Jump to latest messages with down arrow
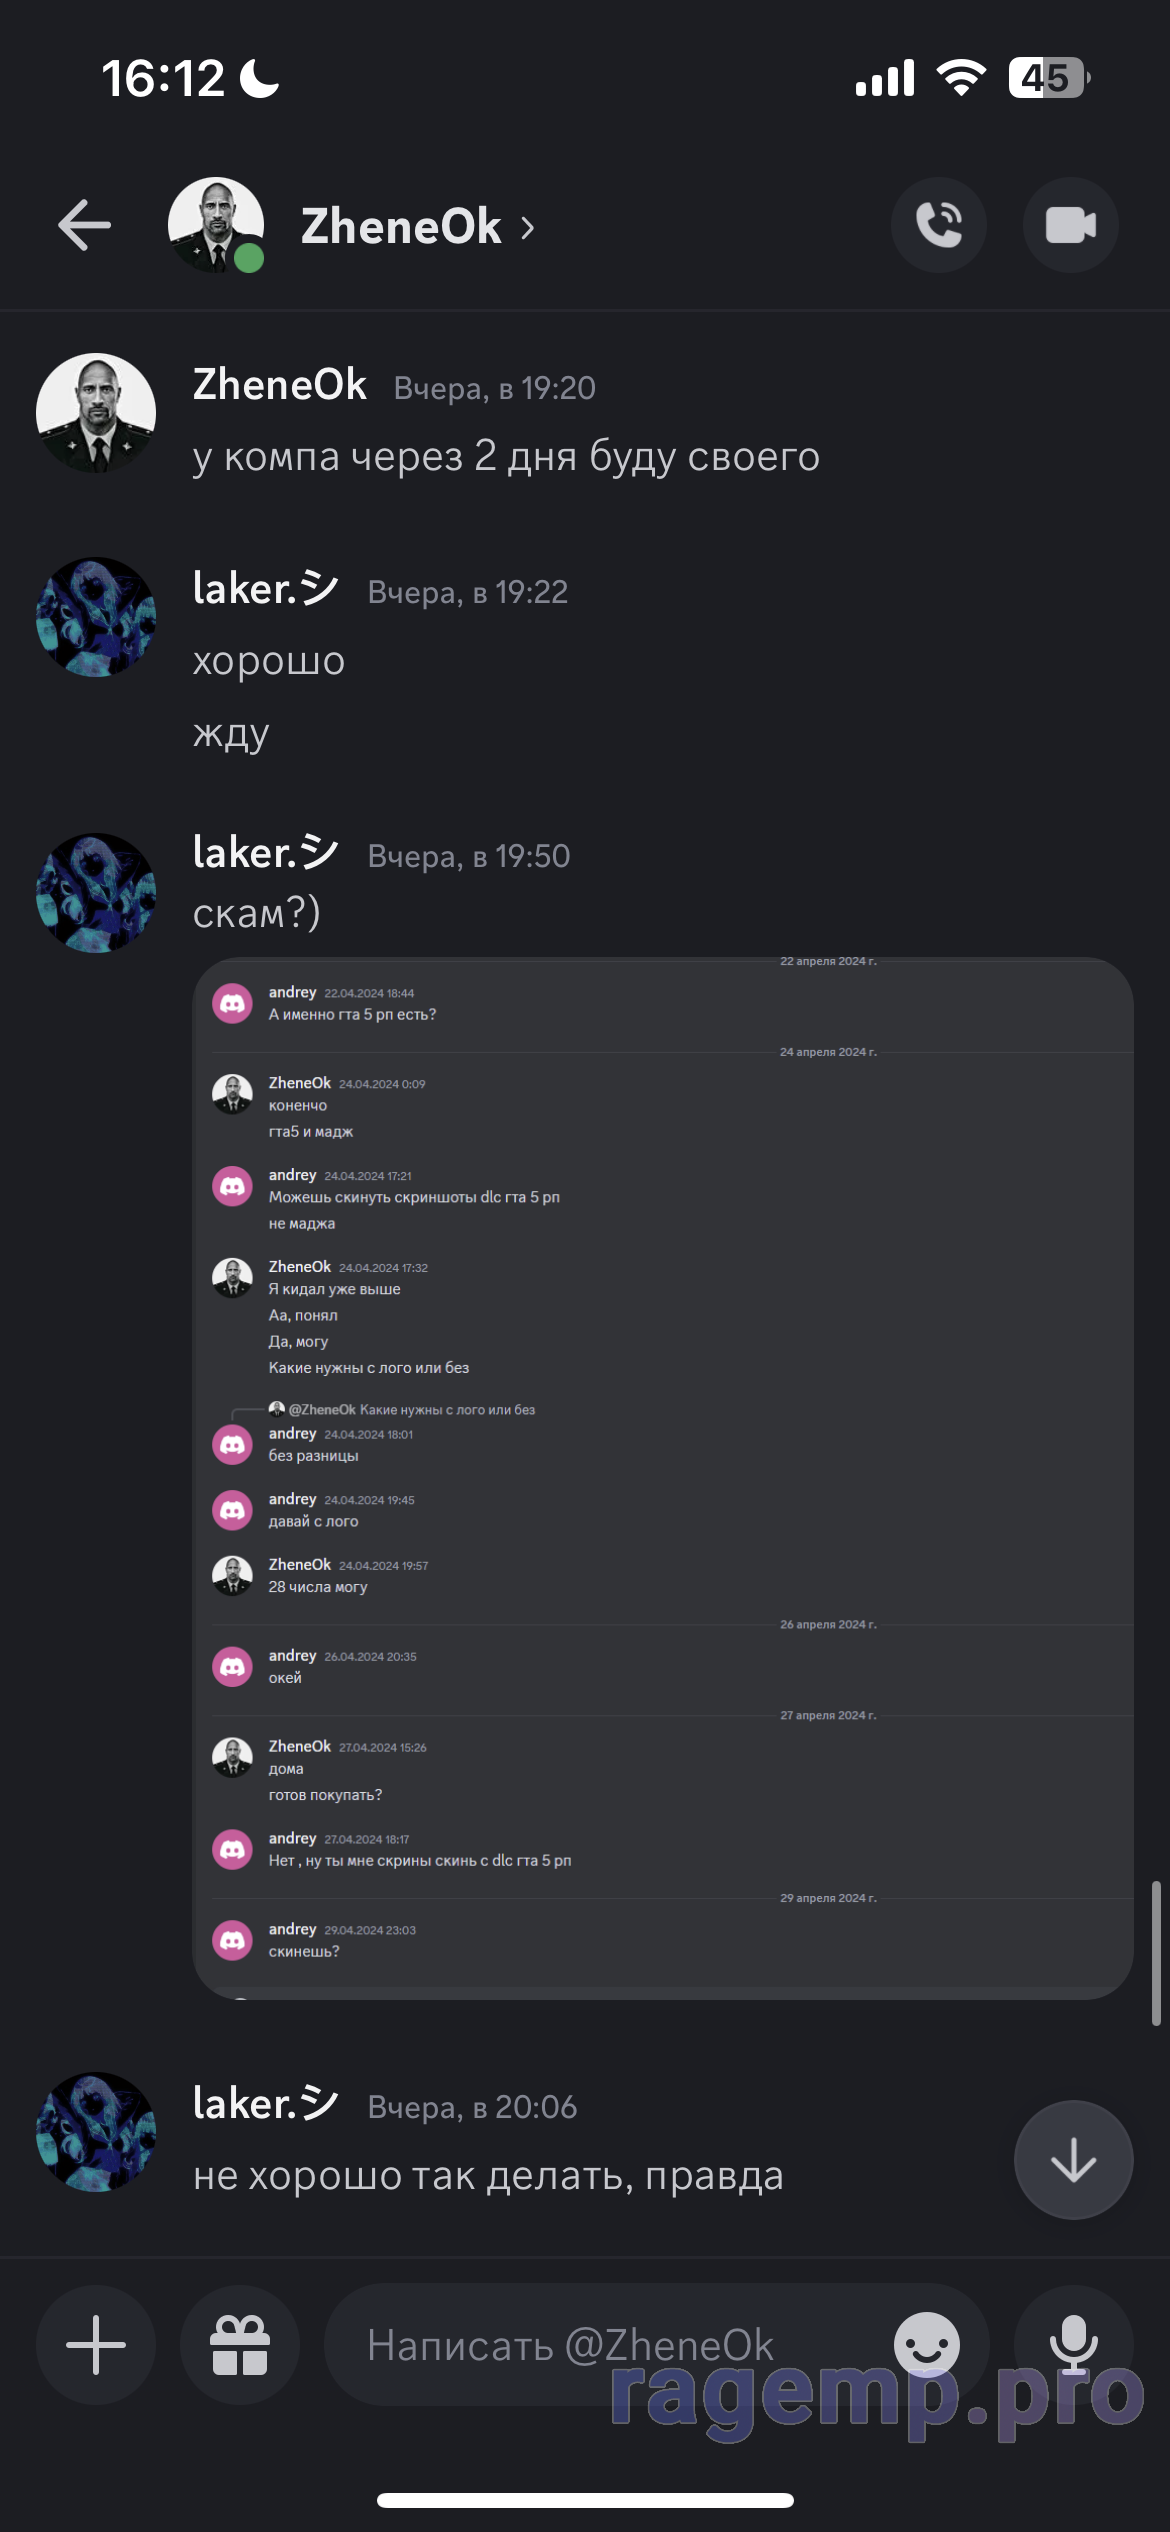This screenshot has width=1170, height=2532. pos(1074,2160)
